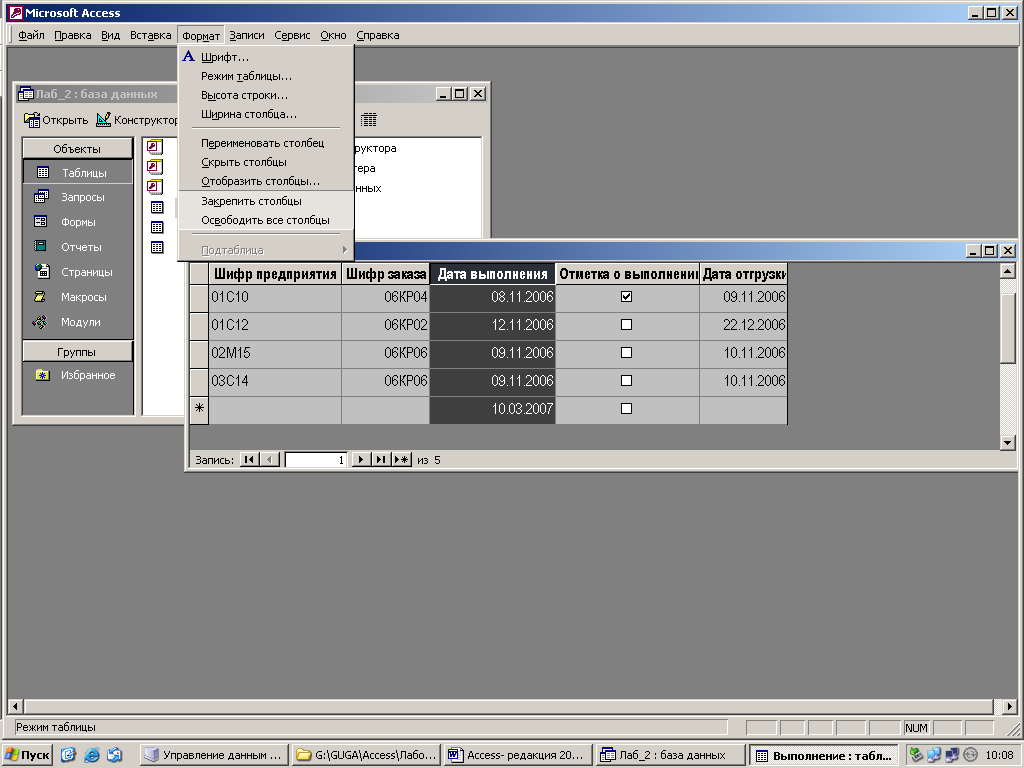Screen dimensions: 1024x768
Task: Open G:\GUGA\Access folder taskbar button
Action: pos(366,755)
